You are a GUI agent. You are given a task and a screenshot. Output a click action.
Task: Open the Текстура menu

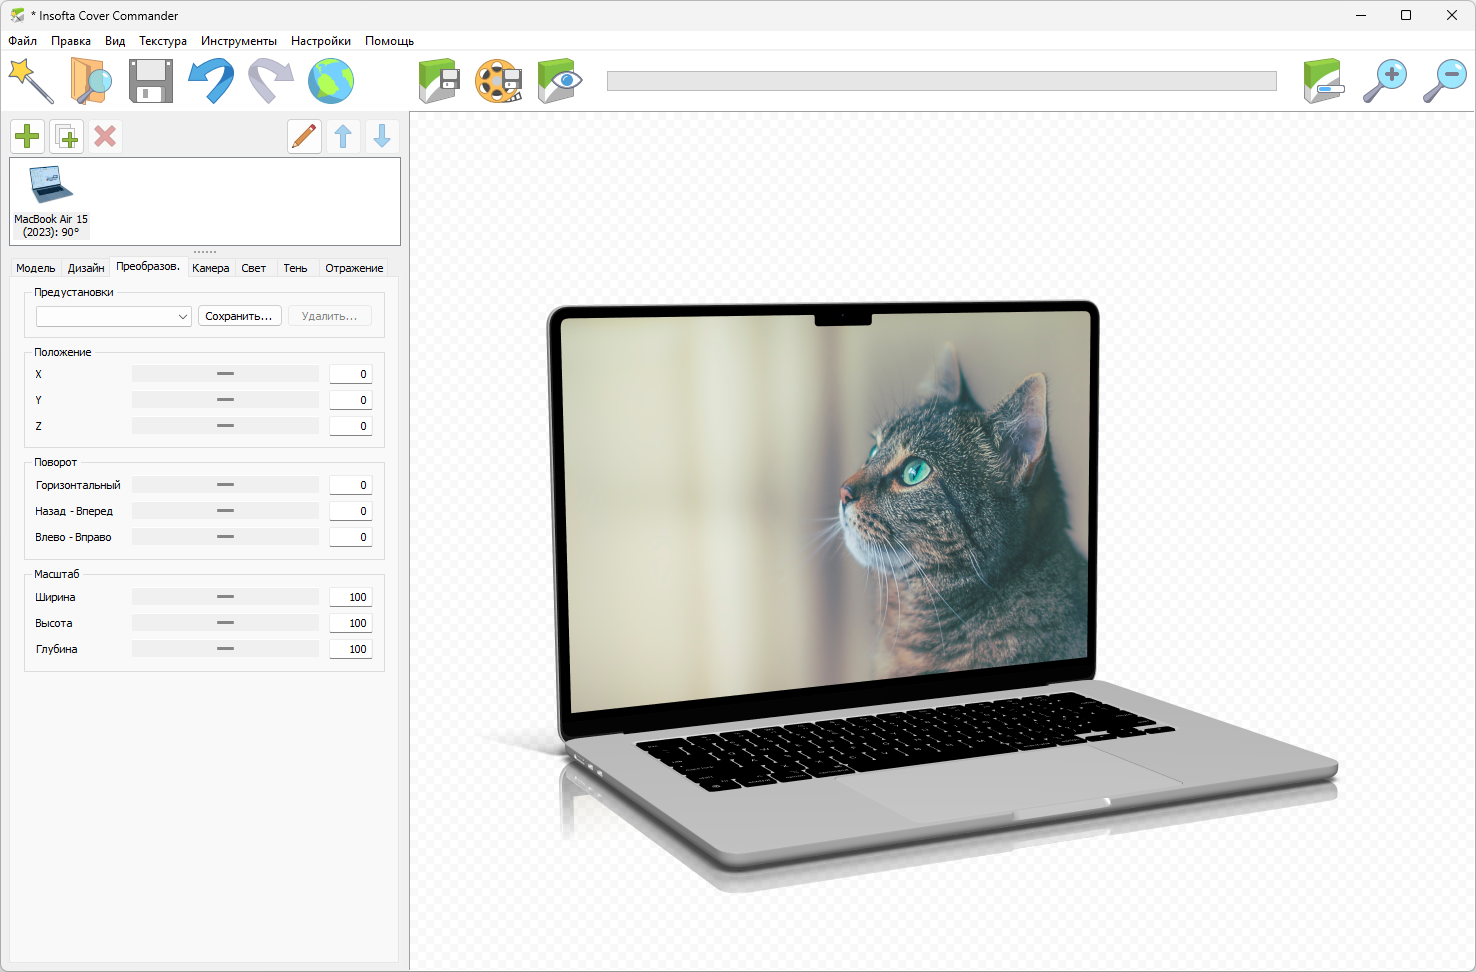163,41
